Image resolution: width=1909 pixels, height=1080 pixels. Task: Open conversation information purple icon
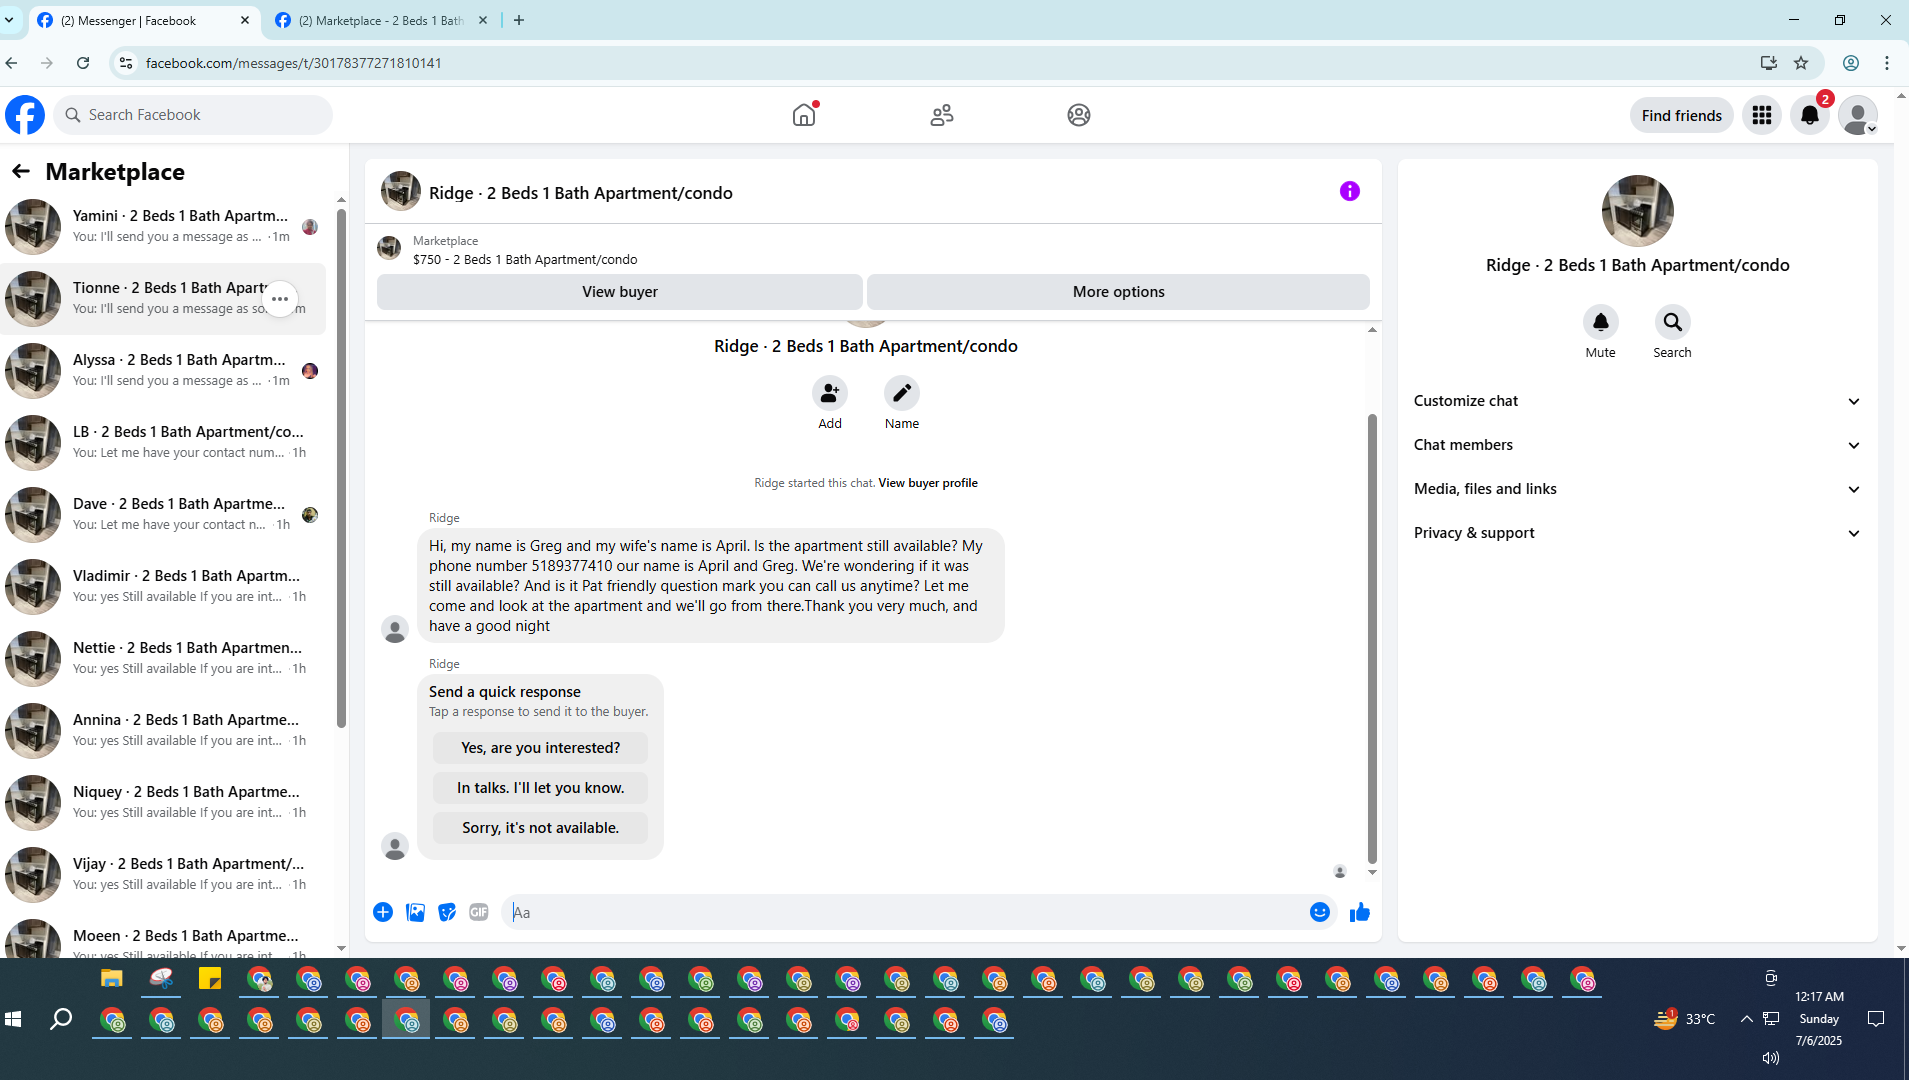1350,191
